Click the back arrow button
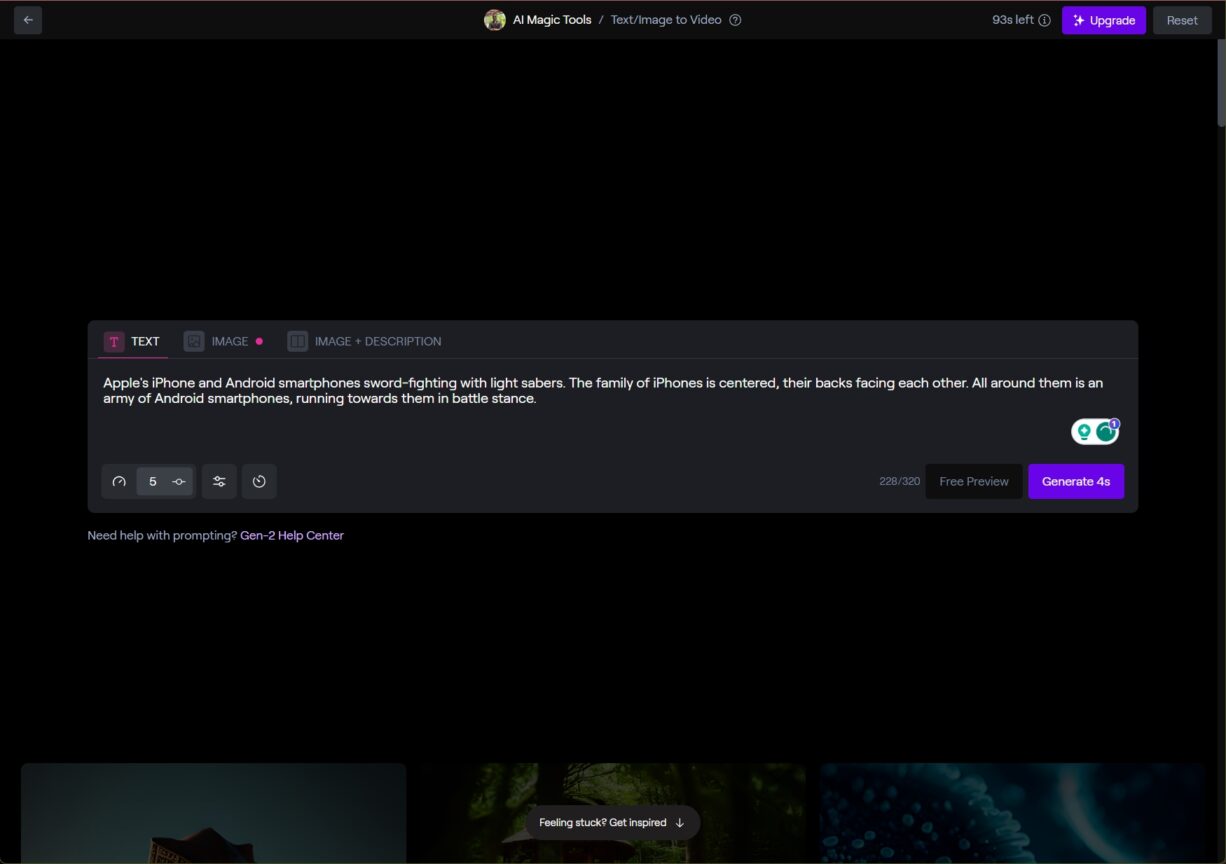Viewport: 1226px width, 864px height. [28, 20]
